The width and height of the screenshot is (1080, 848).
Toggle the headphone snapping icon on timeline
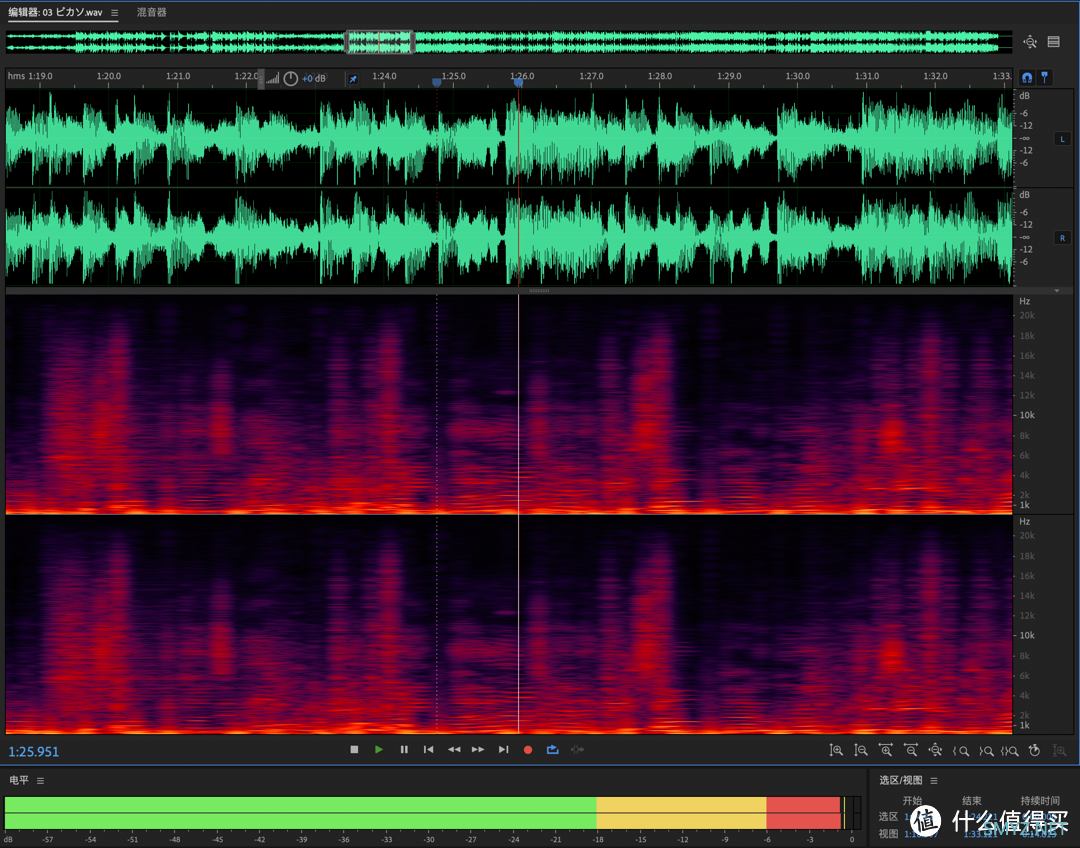click(x=1027, y=77)
